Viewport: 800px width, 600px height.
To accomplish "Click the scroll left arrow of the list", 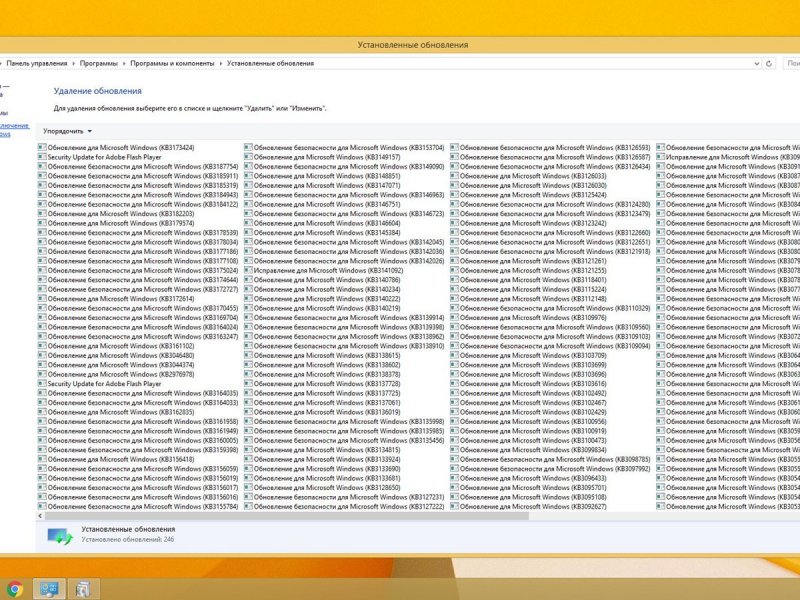I will 40,516.
